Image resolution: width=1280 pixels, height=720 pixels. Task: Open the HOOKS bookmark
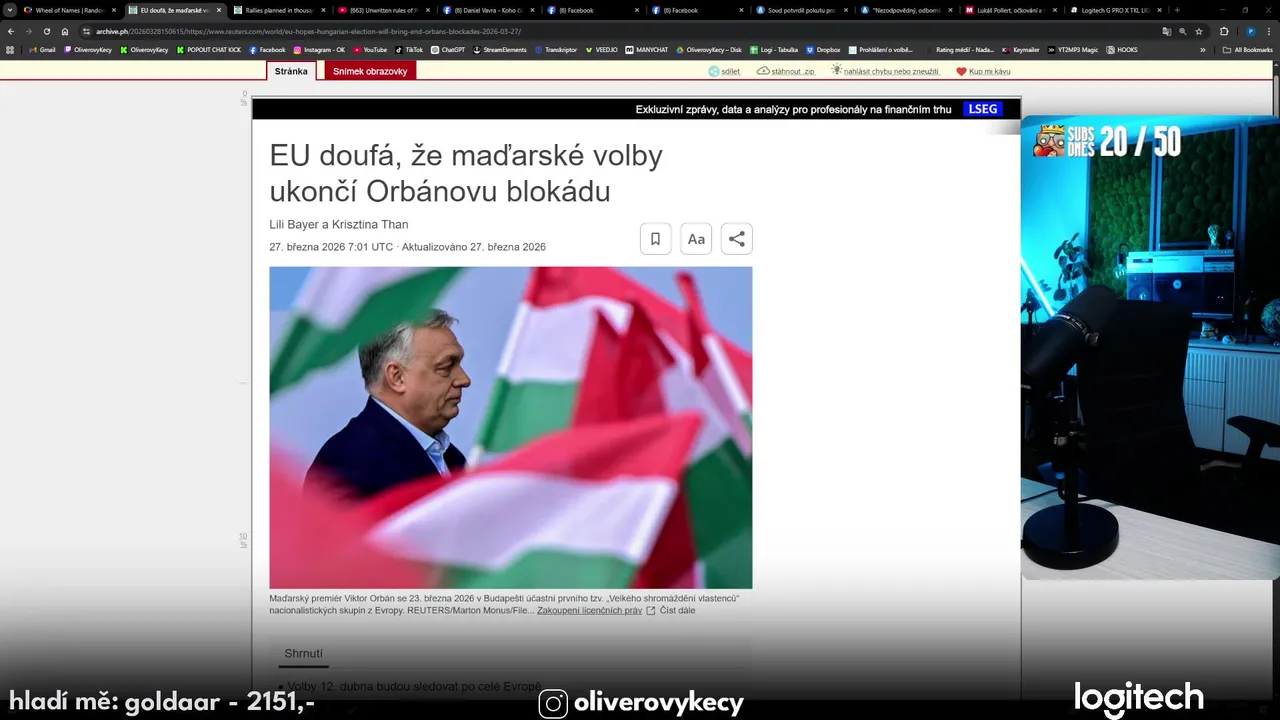tap(1122, 49)
